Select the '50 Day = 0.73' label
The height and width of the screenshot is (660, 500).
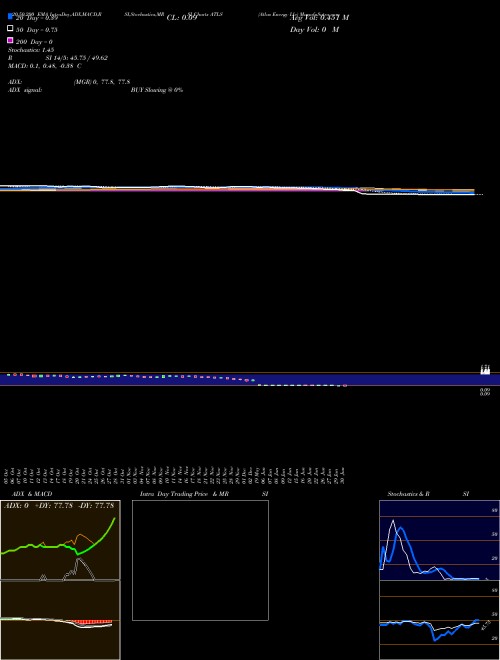click(x=37, y=30)
